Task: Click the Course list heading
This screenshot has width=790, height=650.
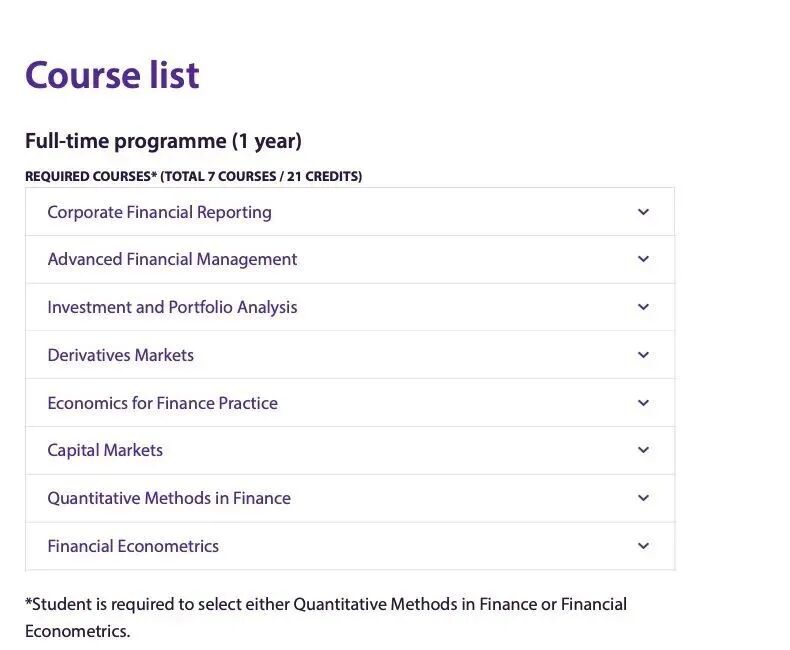Action: click(x=112, y=75)
